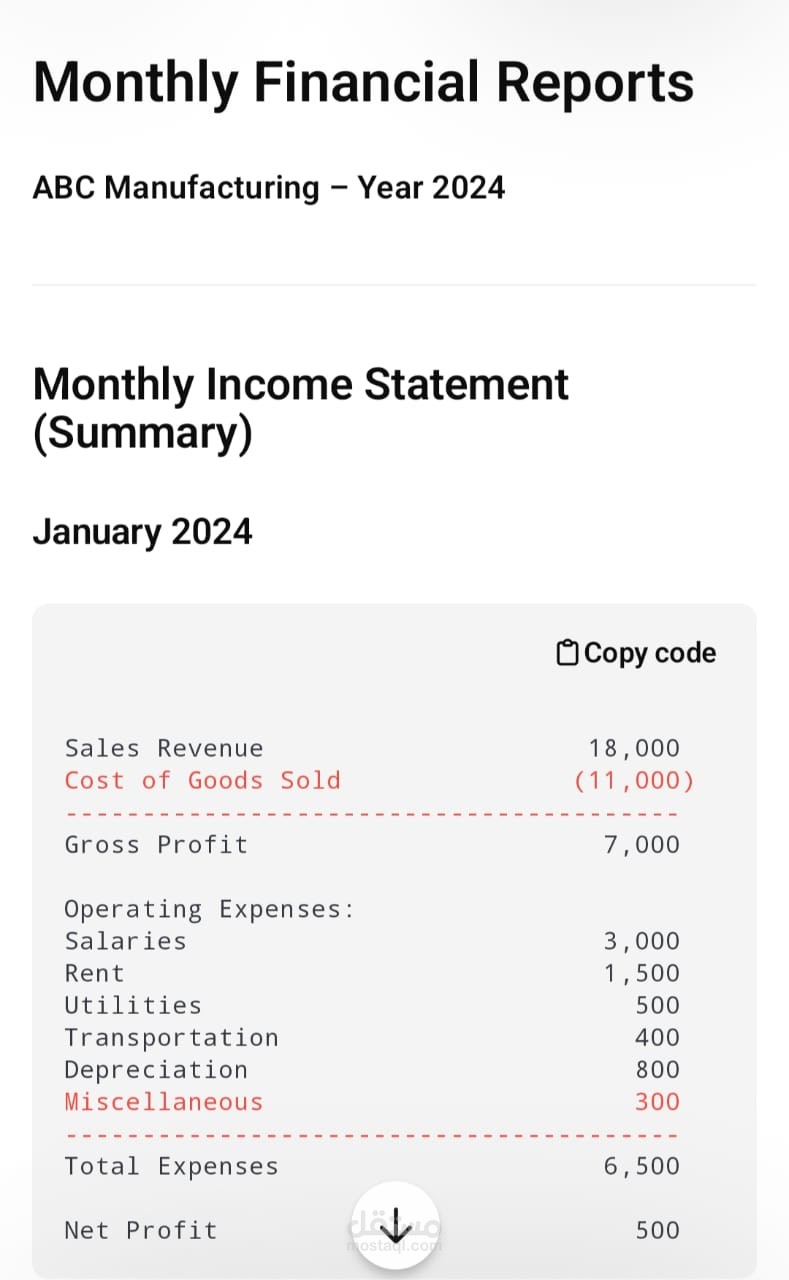Viewport: 789px width, 1280px height.
Task: Click the clipboard icon beside Copy code
Action: coord(567,653)
